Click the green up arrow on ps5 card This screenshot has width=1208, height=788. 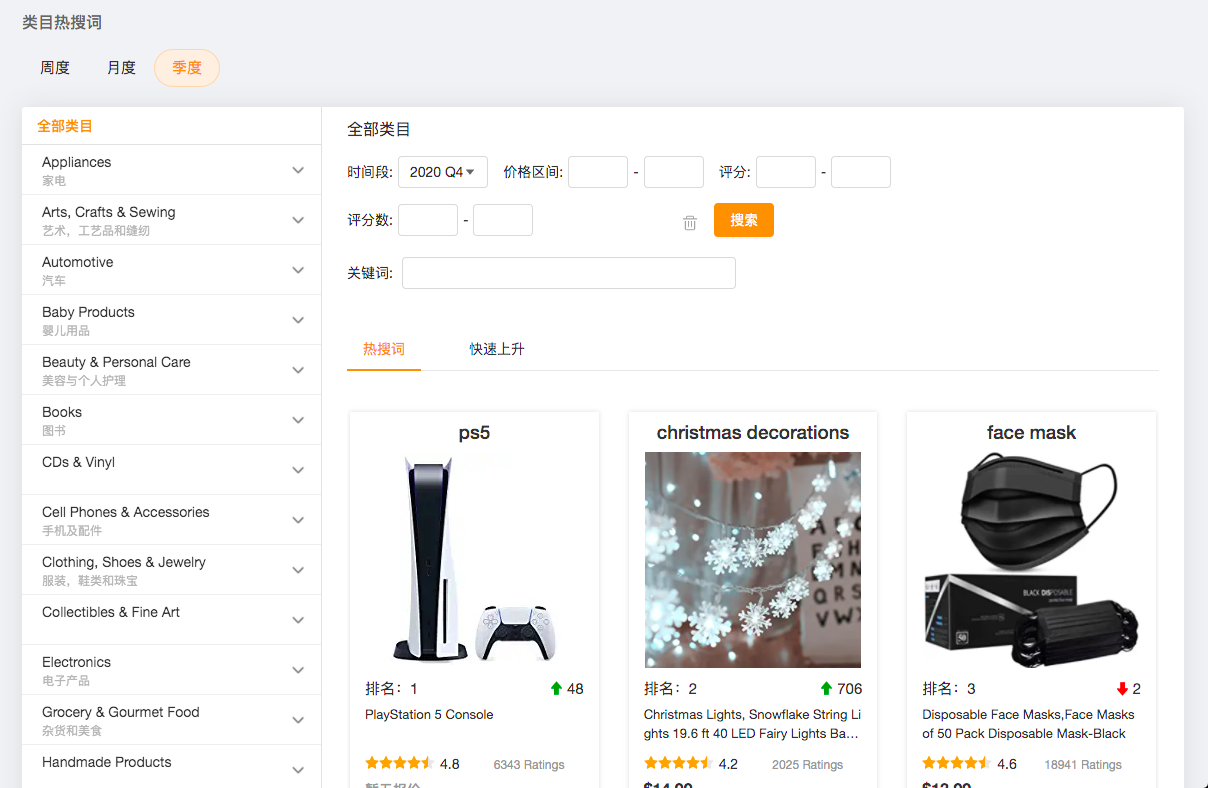556,689
